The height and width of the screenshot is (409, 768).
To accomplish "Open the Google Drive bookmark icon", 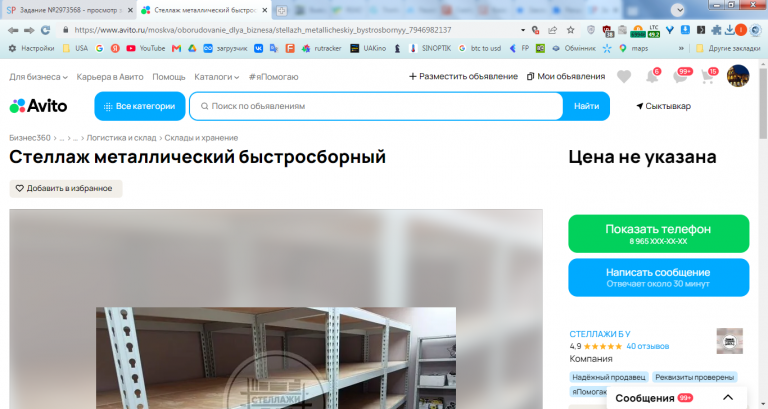I will (192, 48).
